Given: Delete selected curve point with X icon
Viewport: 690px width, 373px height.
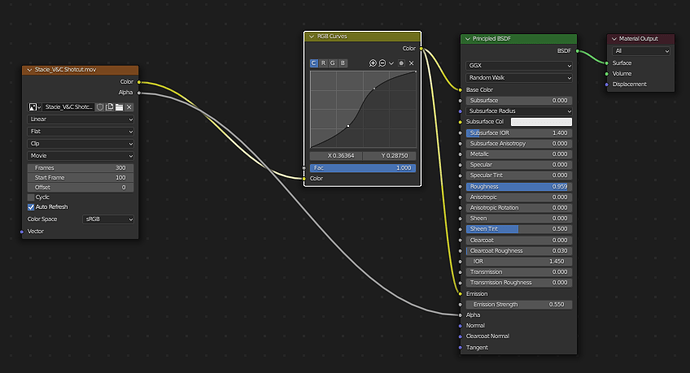Looking at the screenshot, I should pos(411,63).
